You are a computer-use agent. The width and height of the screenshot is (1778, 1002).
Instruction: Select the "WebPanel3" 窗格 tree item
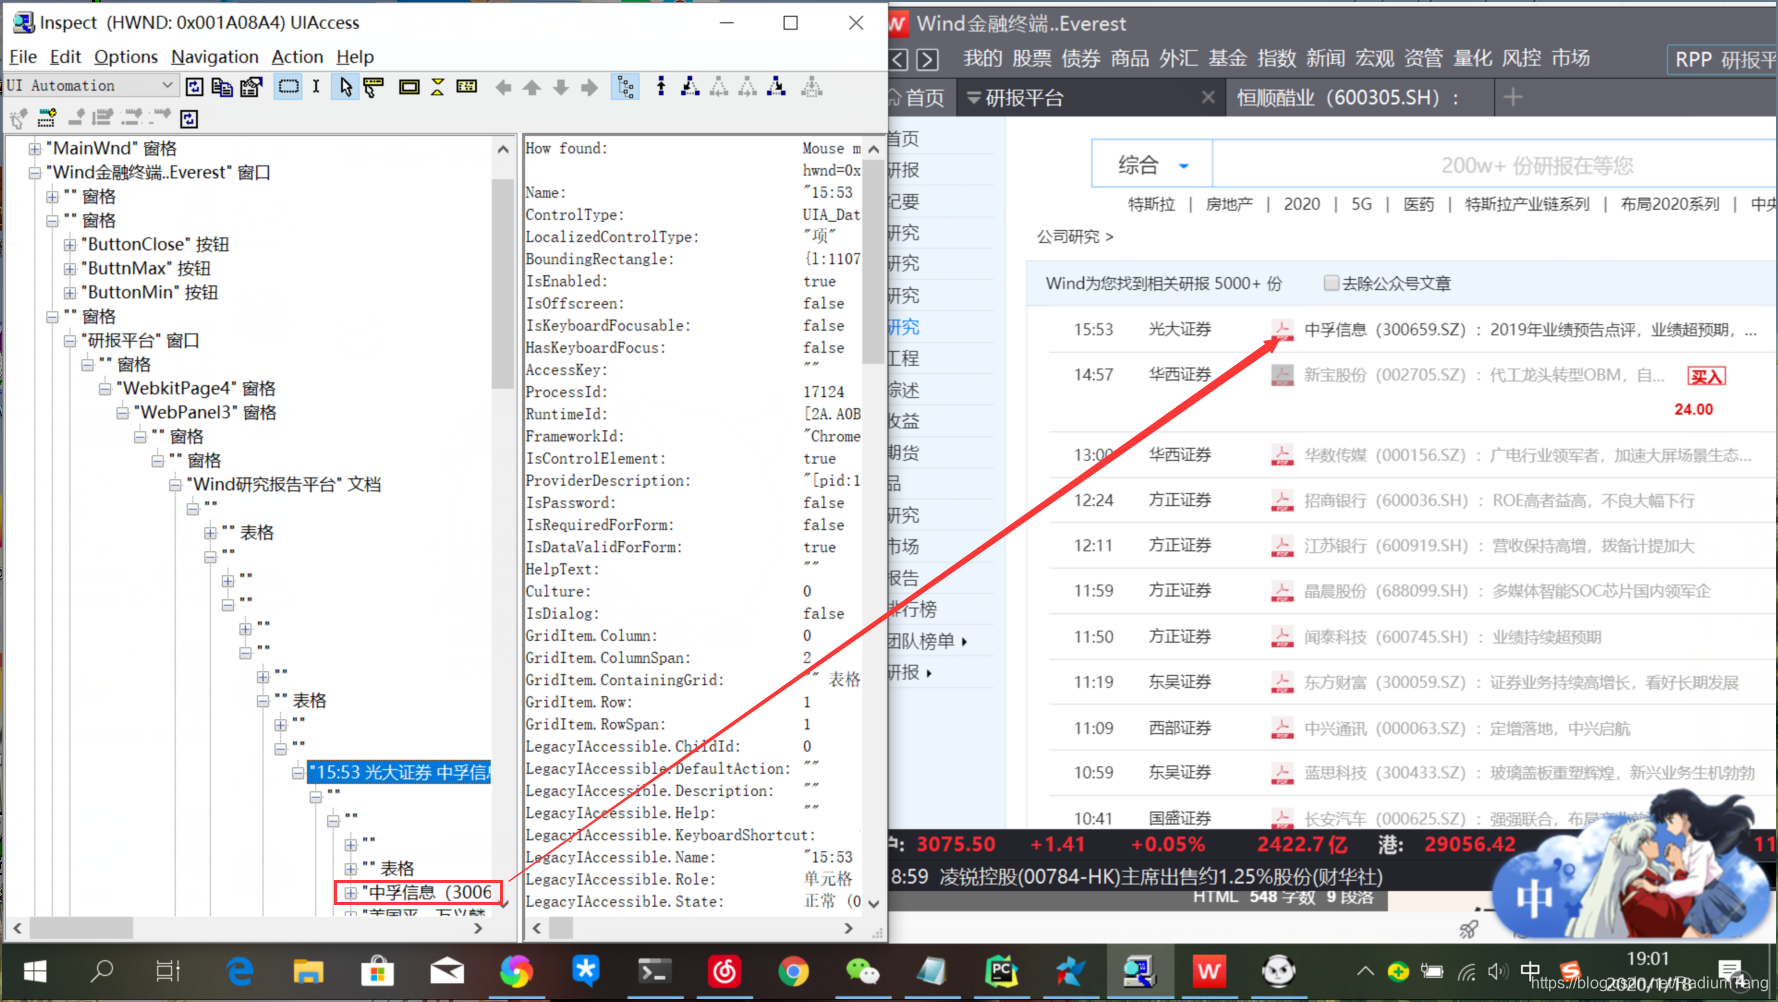point(206,412)
